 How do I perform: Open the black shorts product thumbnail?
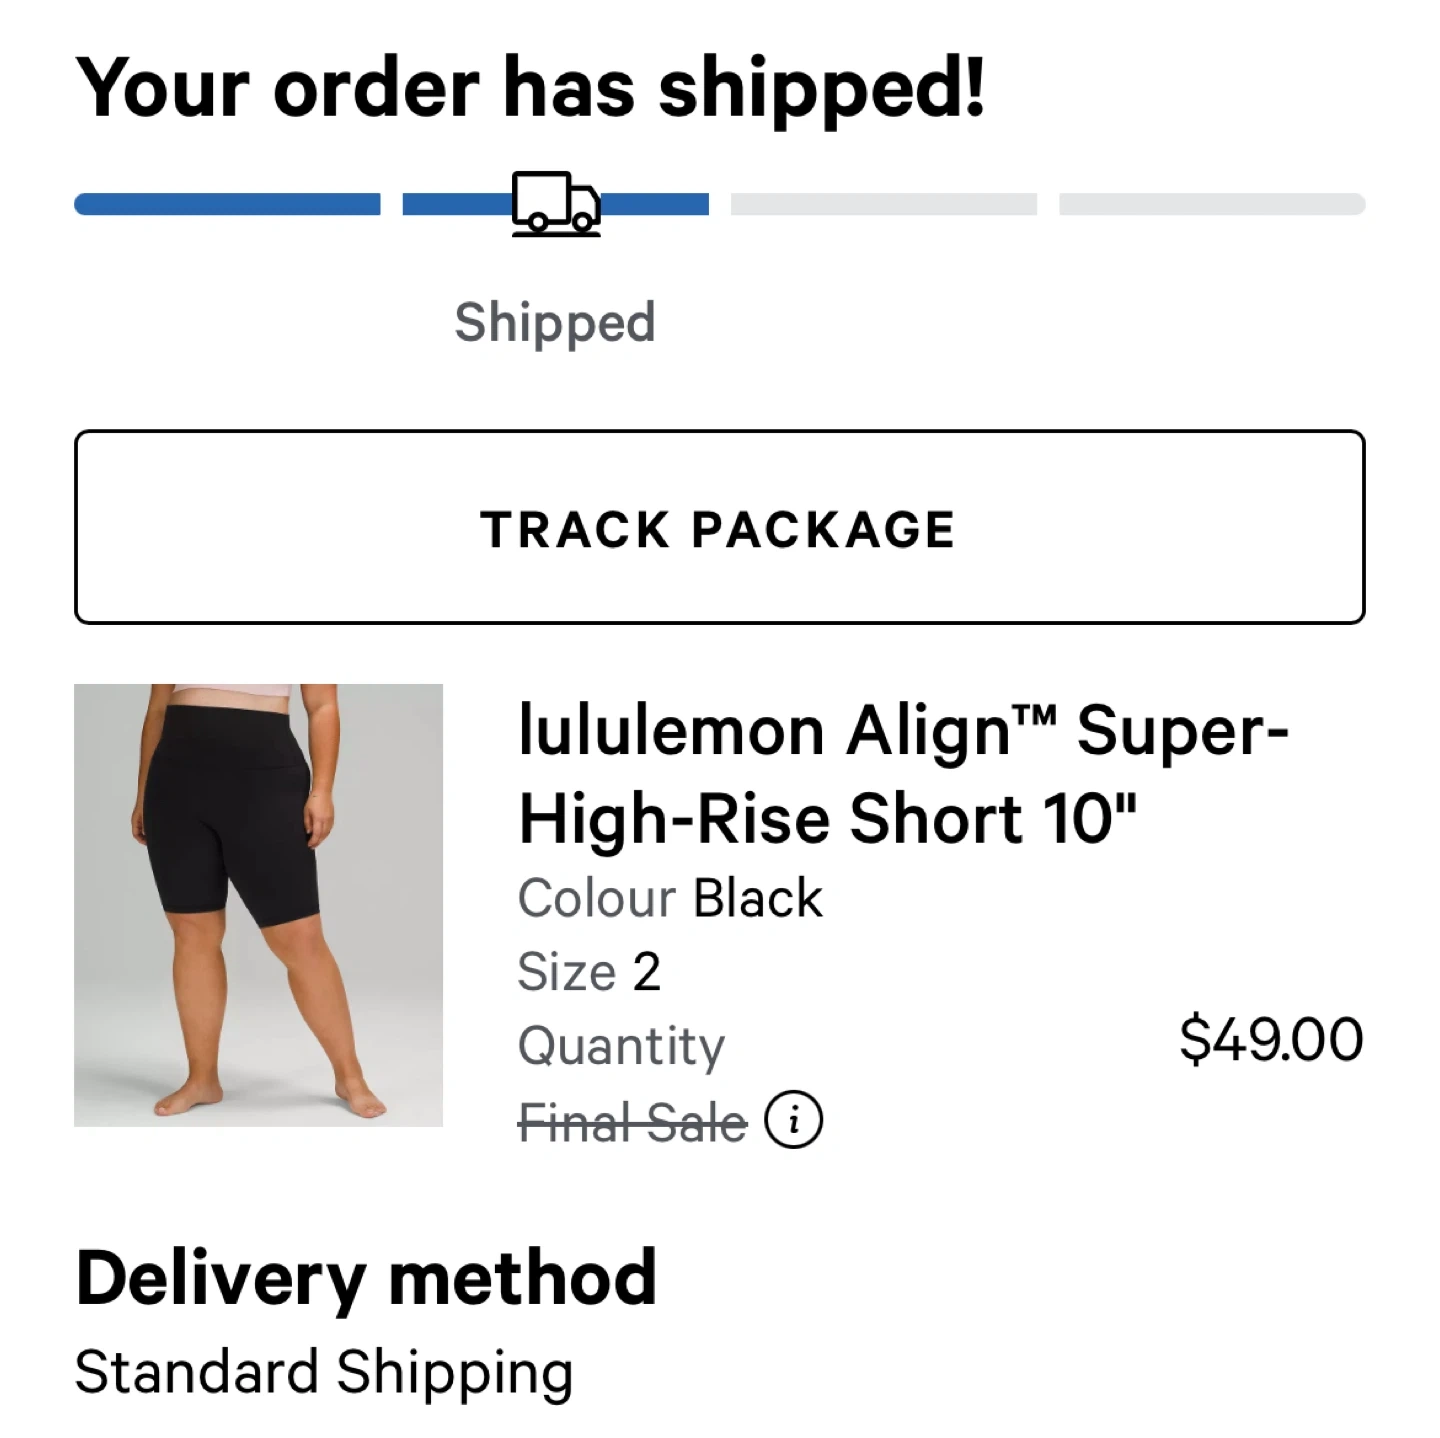point(258,905)
